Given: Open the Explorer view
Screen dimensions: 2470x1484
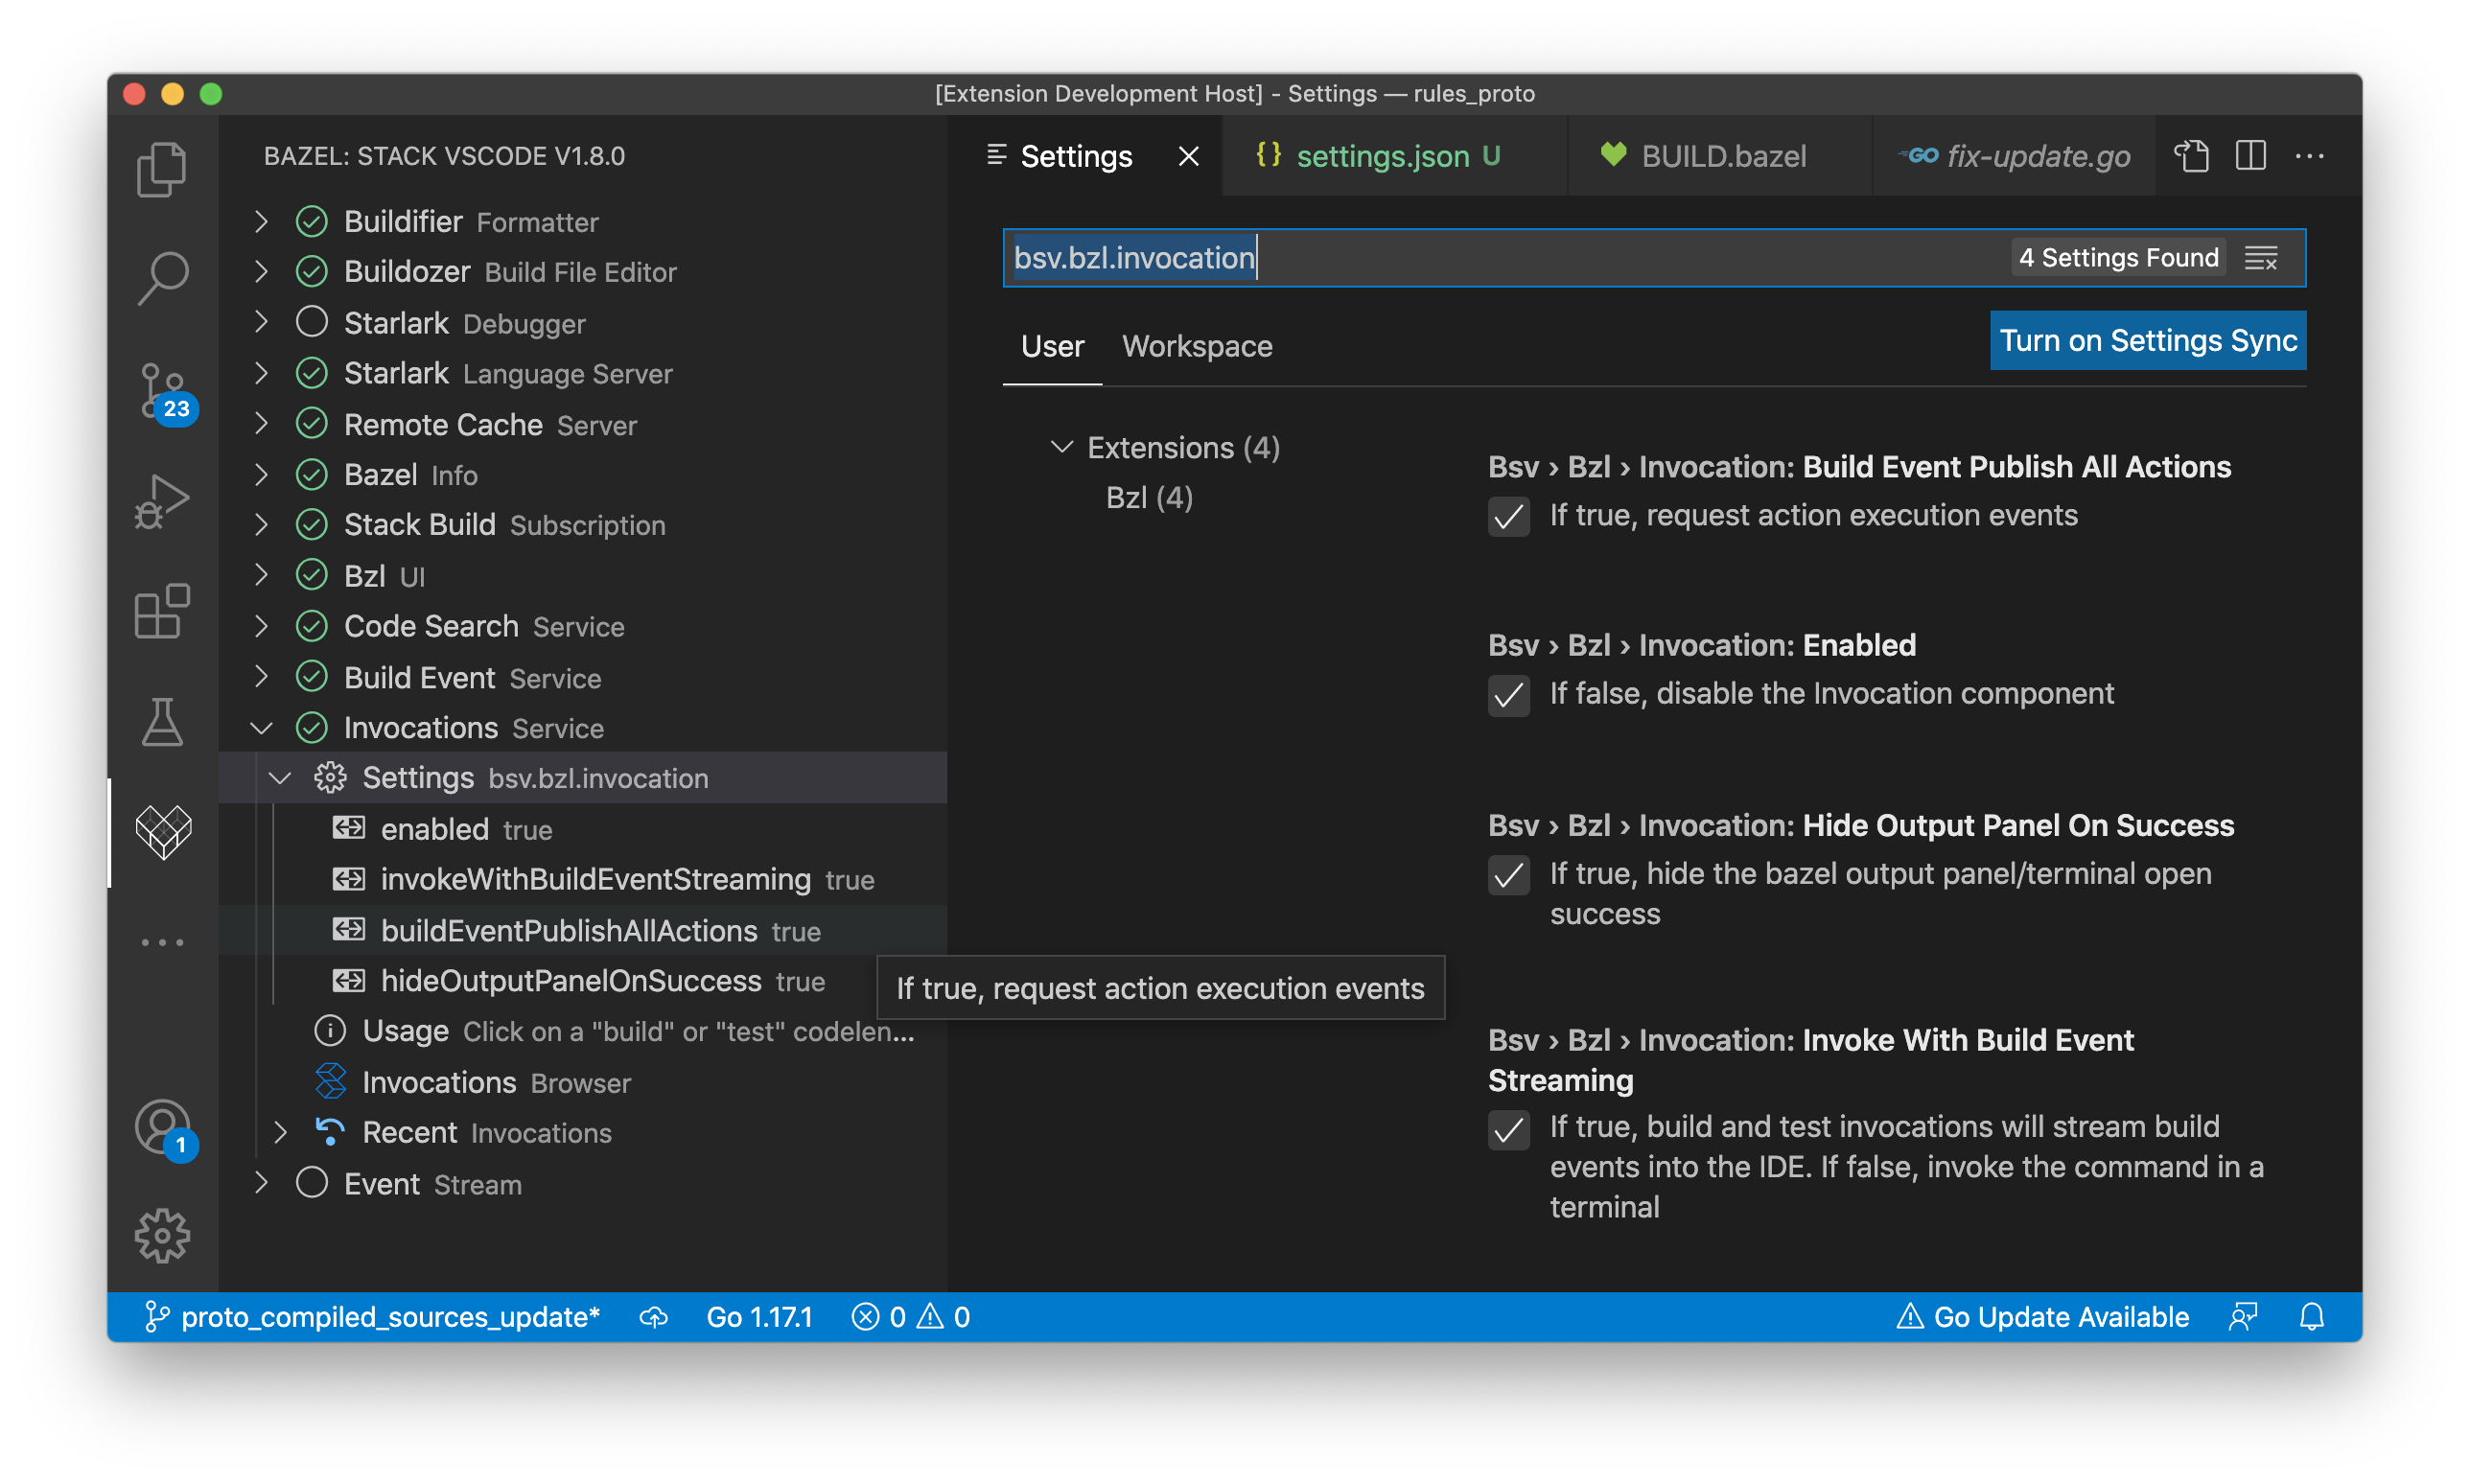Looking at the screenshot, I should (x=161, y=168).
